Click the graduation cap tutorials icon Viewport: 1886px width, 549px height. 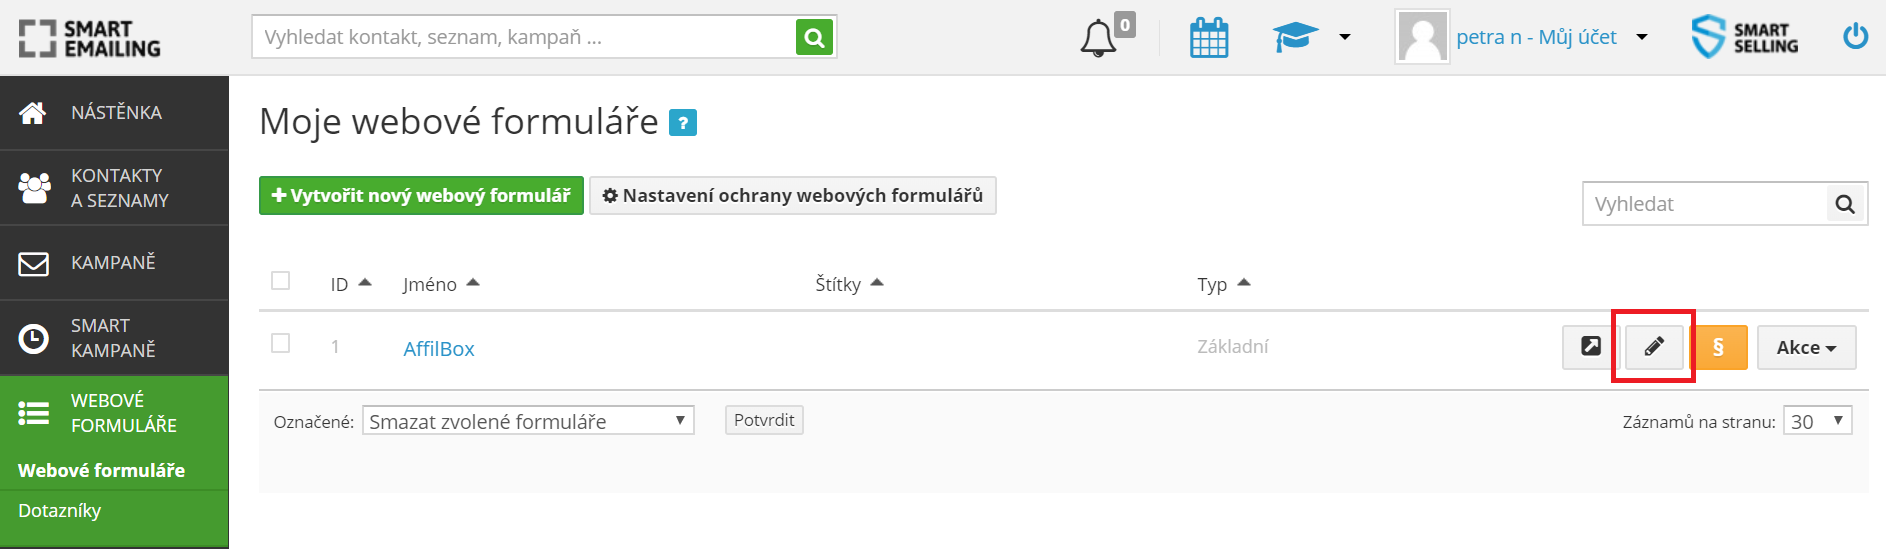(x=1296, y=38)
